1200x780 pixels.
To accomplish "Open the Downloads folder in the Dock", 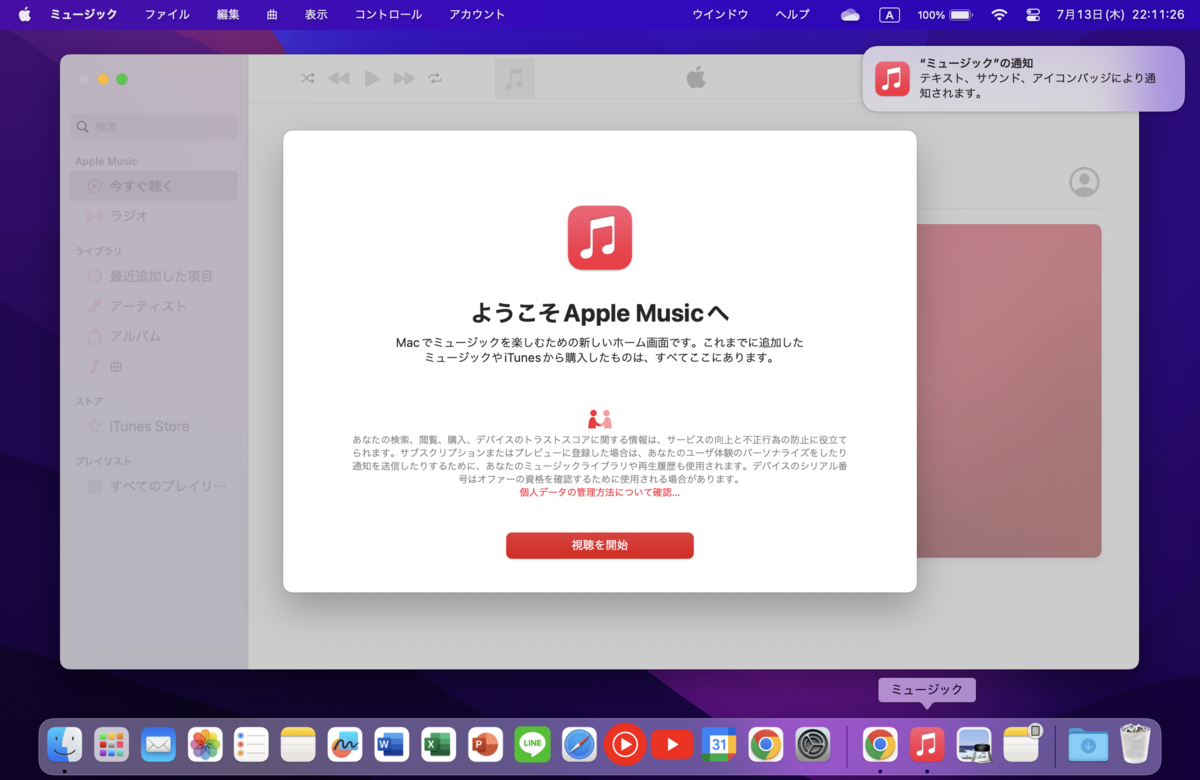I will [1088, 744].
